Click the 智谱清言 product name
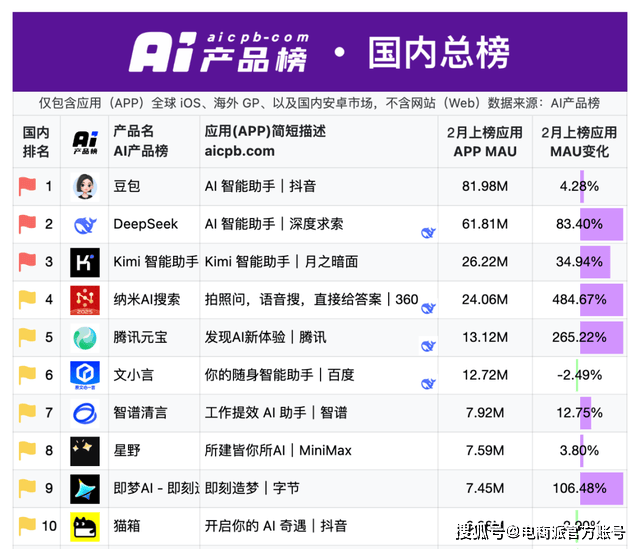This screenshot has width=640, height=549. (x=140, y=413)
